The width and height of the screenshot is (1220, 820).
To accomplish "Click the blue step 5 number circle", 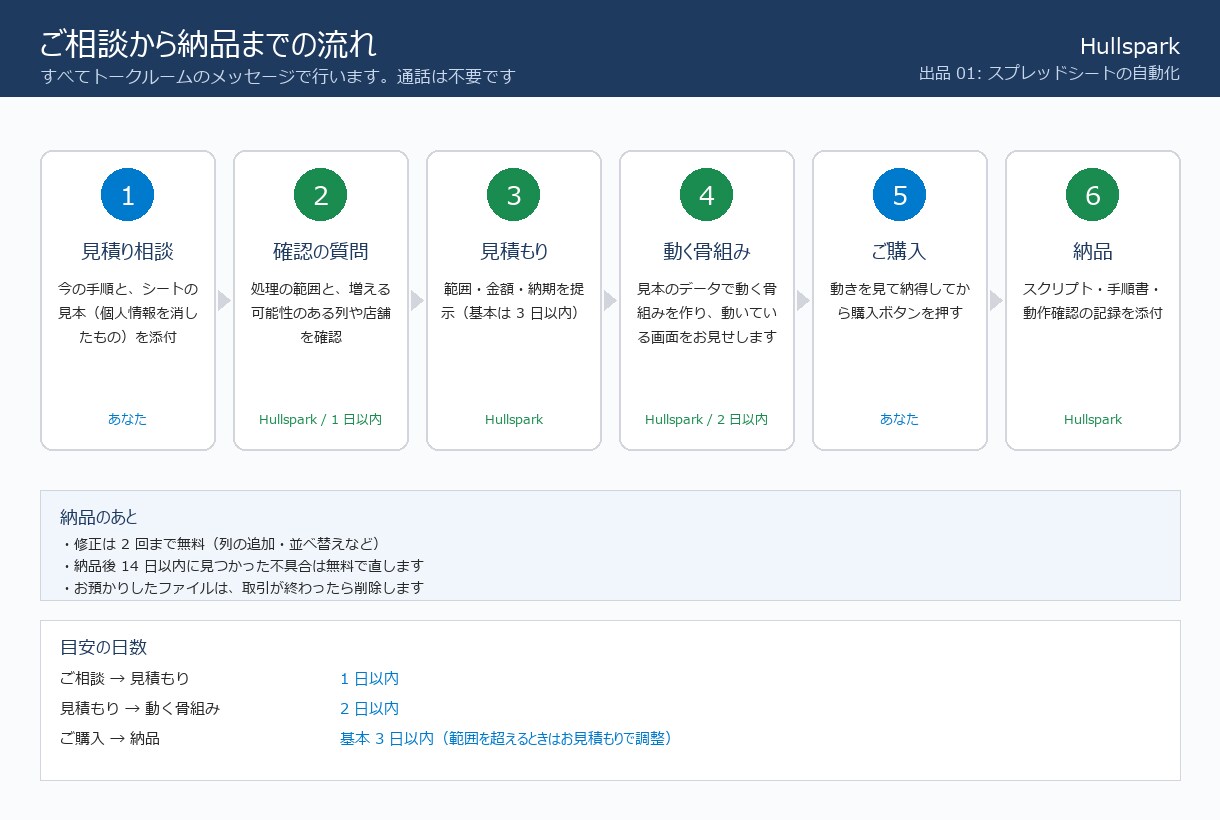I will tap(900, 195).
